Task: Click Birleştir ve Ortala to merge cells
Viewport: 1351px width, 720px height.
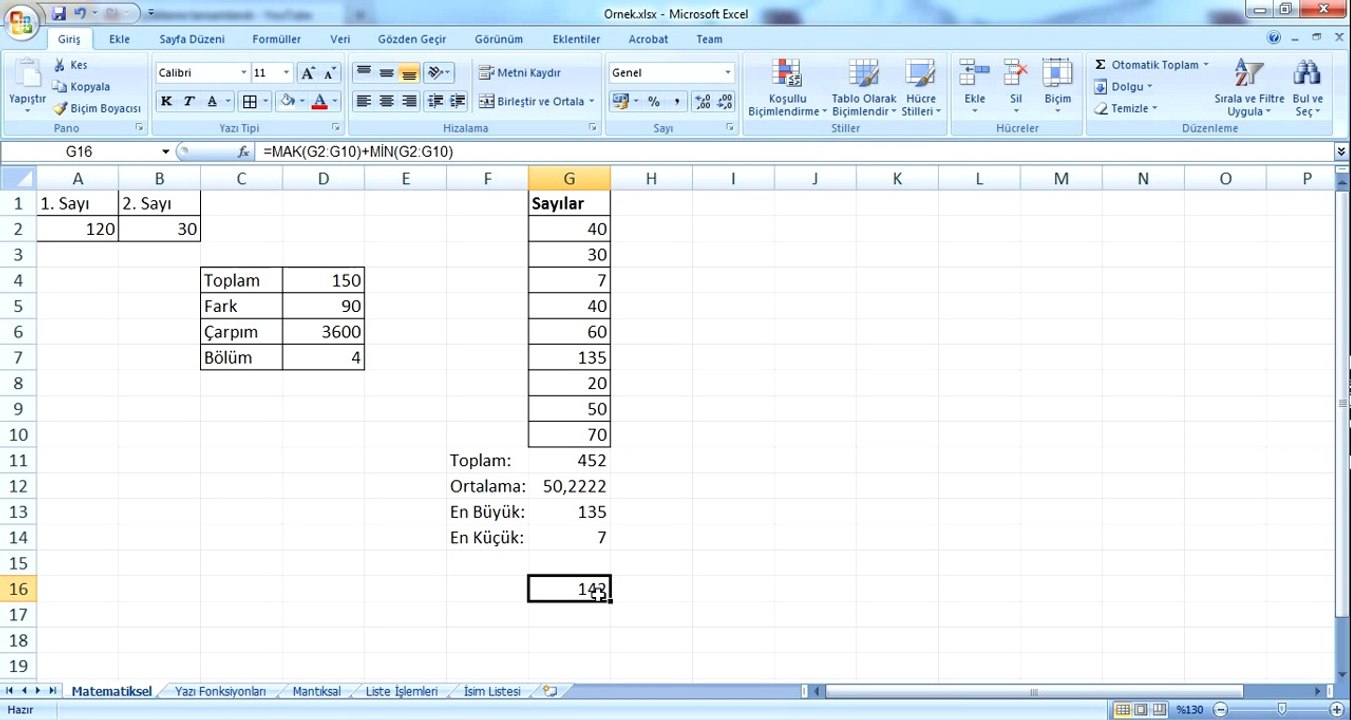Action: [531, 101]
